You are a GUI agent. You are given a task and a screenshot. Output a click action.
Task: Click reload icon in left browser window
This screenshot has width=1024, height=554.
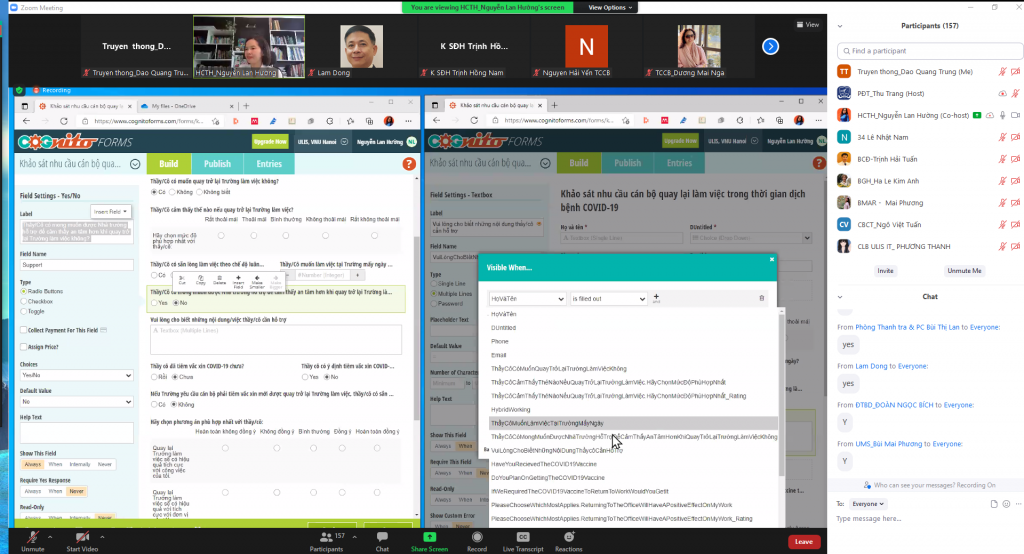[x=63, y=121]
